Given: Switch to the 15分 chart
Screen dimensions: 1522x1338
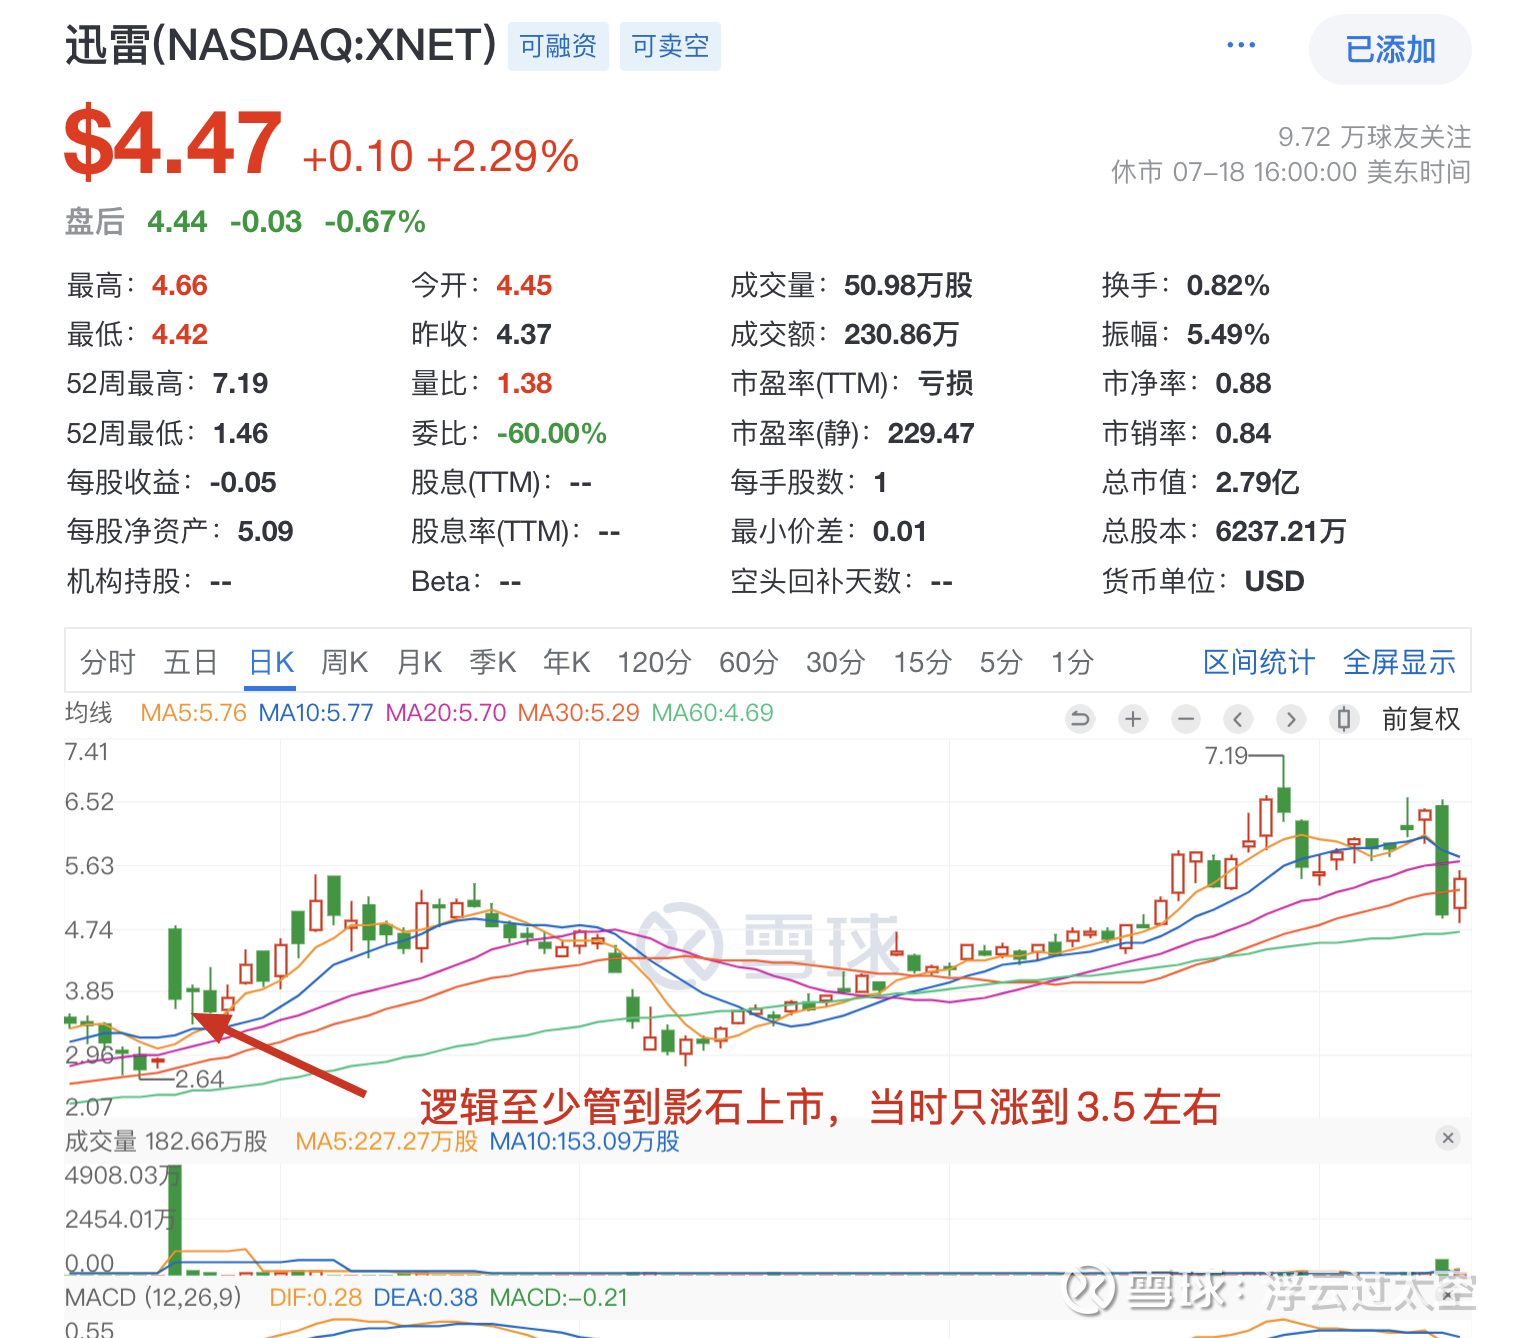Looking at the screenshot, I should [923, 662].
